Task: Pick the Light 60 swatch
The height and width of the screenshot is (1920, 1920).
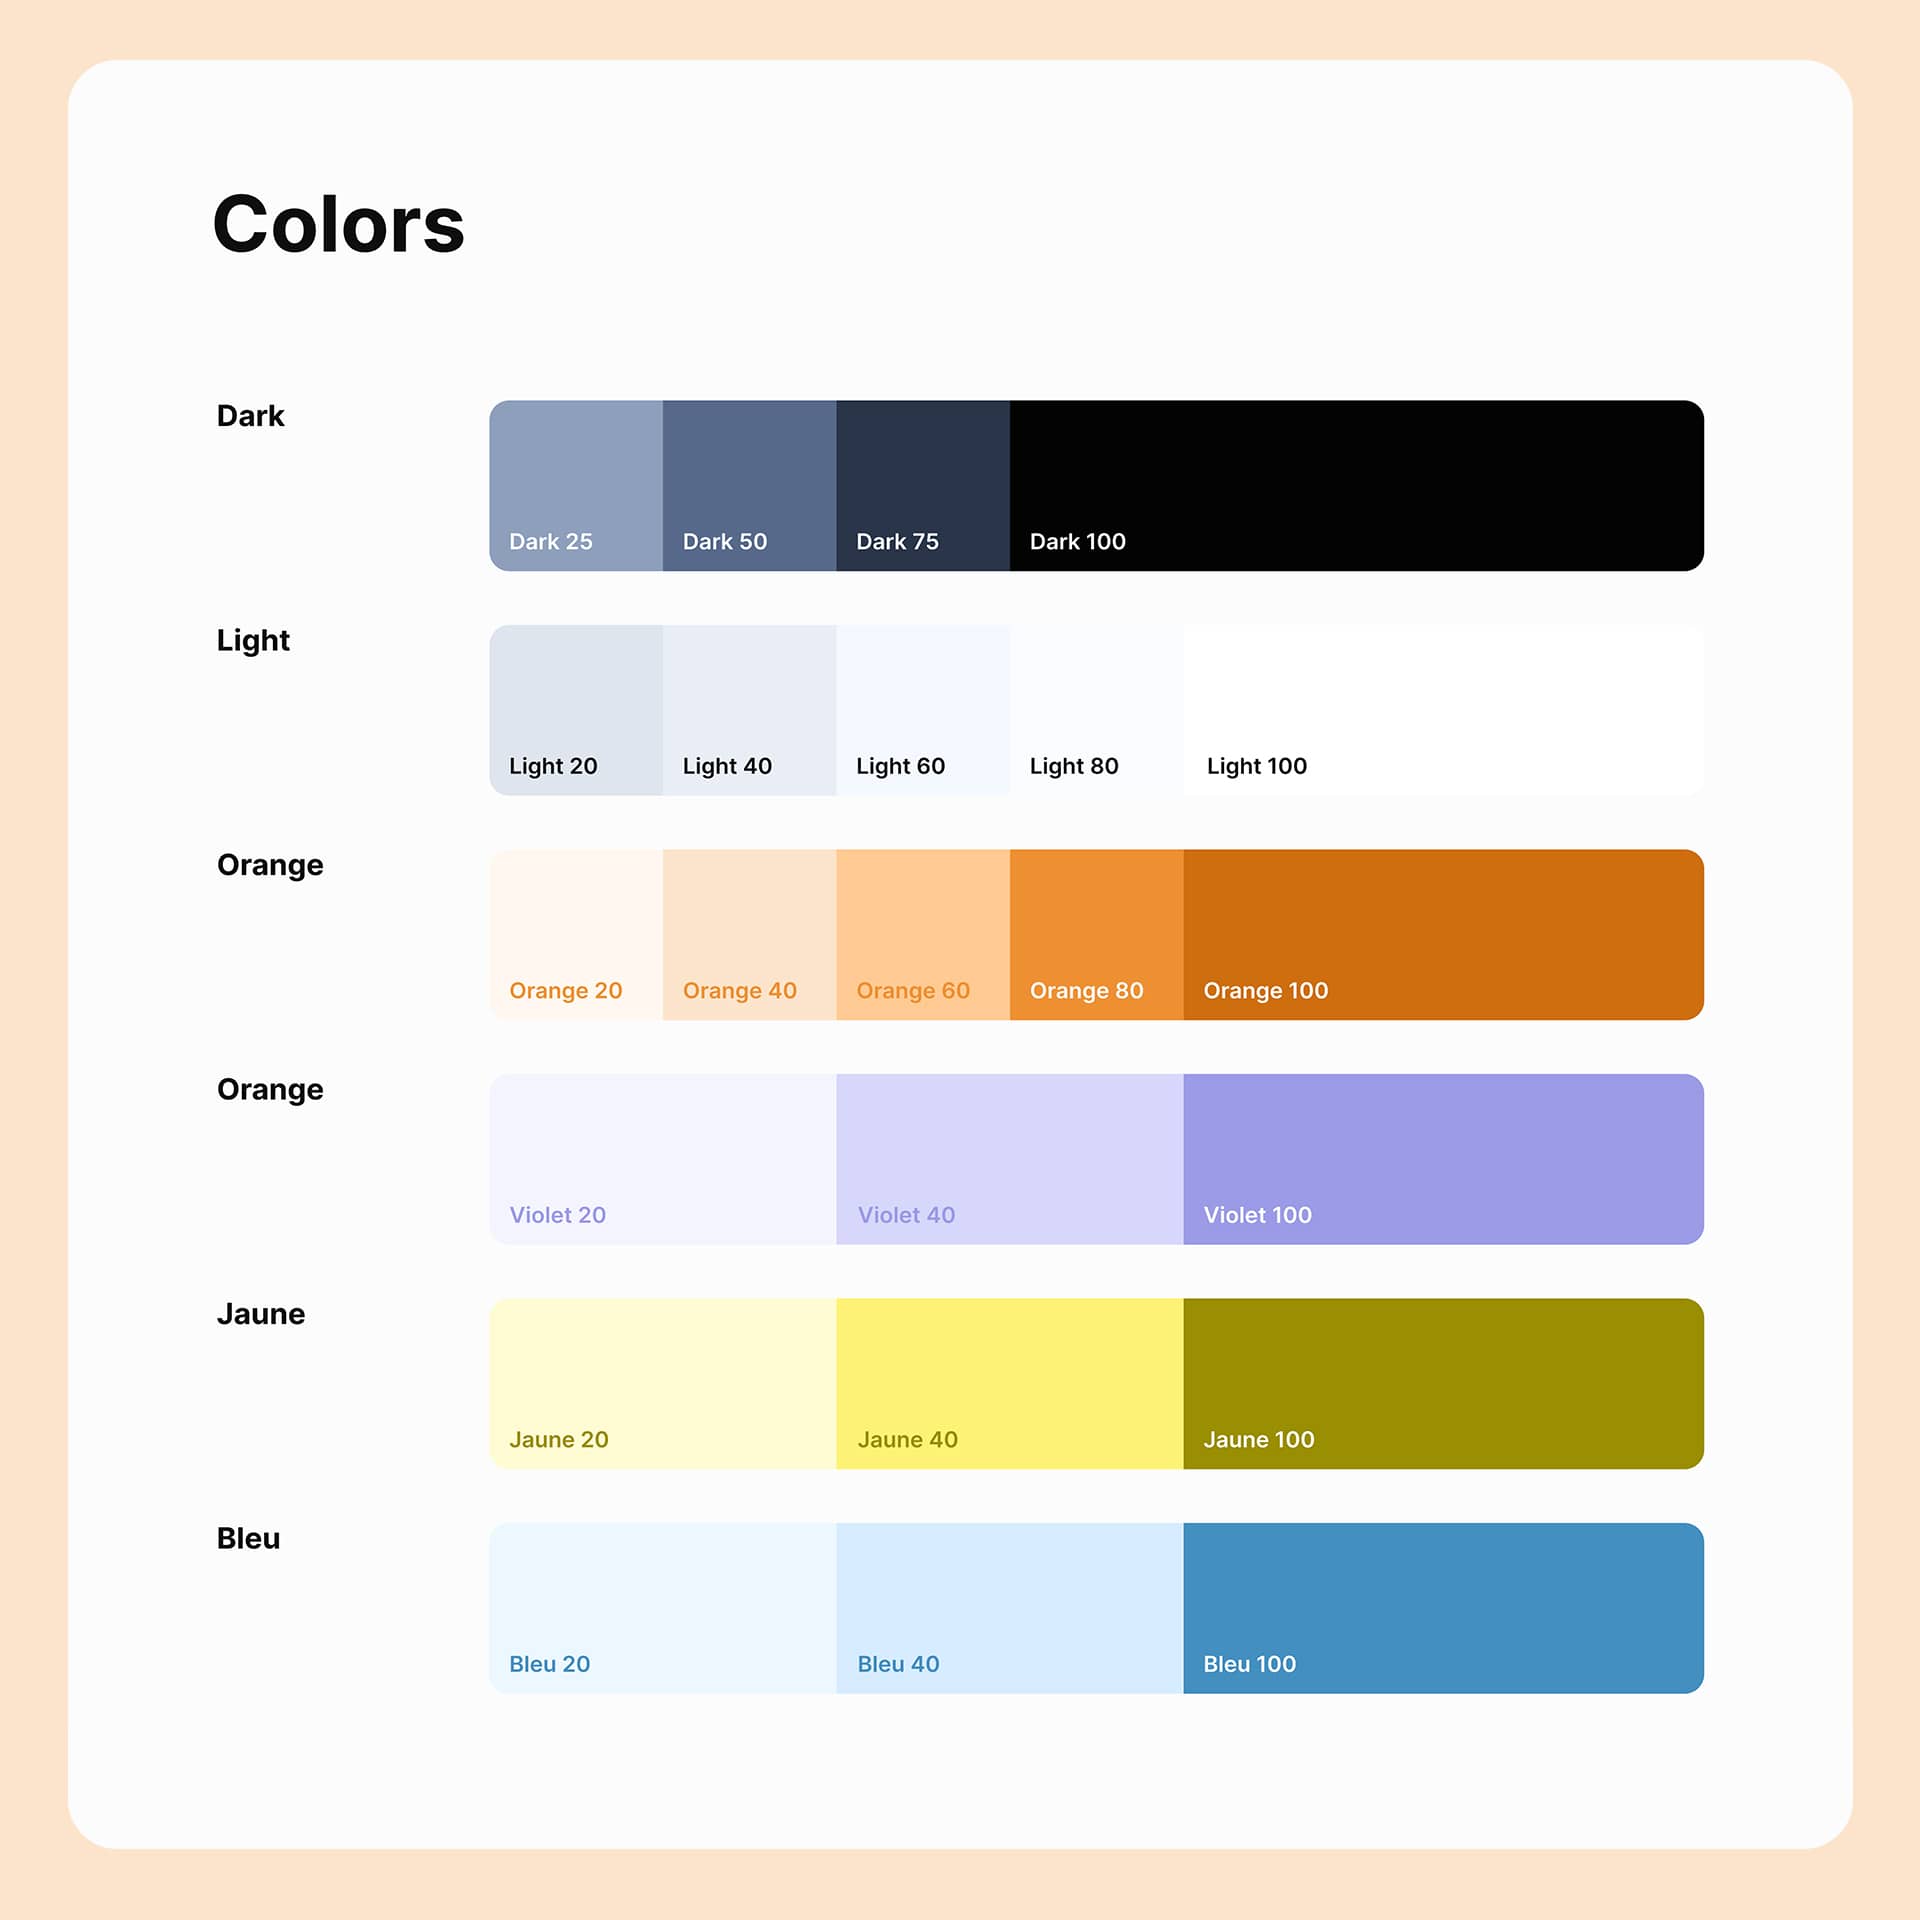Action: [923, 710]
